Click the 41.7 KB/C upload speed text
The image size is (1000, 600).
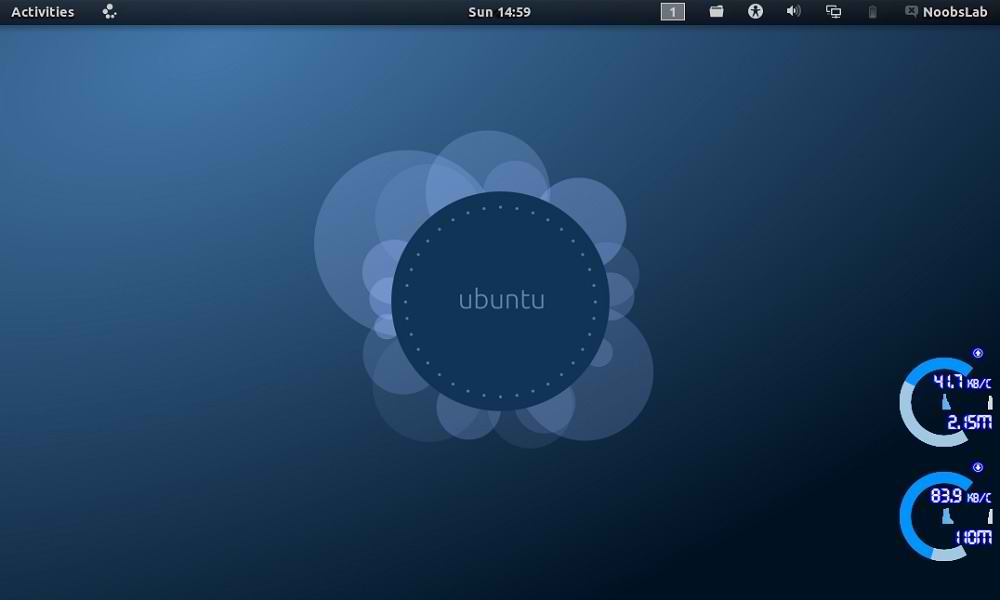point(962,382)
